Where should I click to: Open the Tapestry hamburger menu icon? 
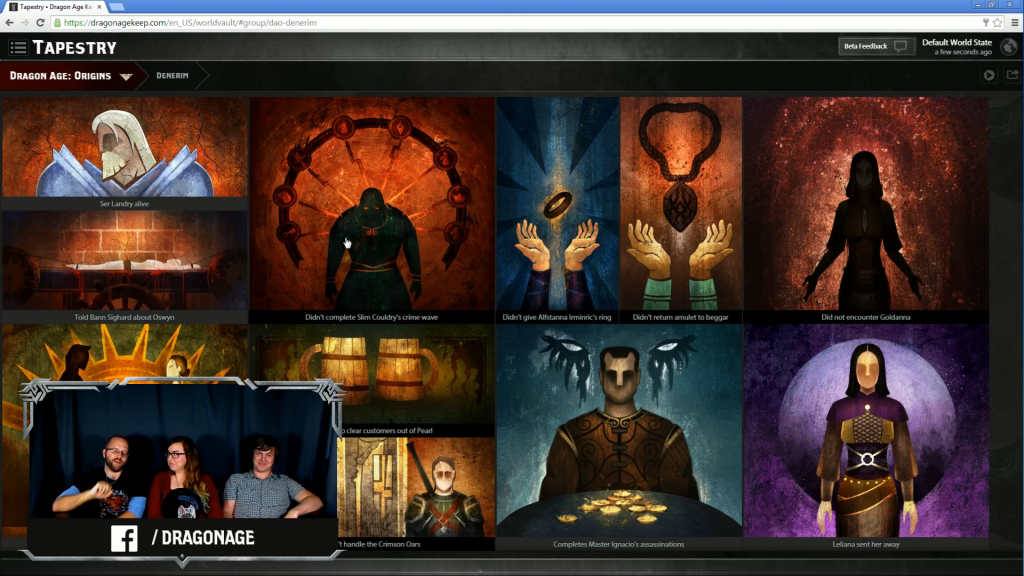(18, 47)
